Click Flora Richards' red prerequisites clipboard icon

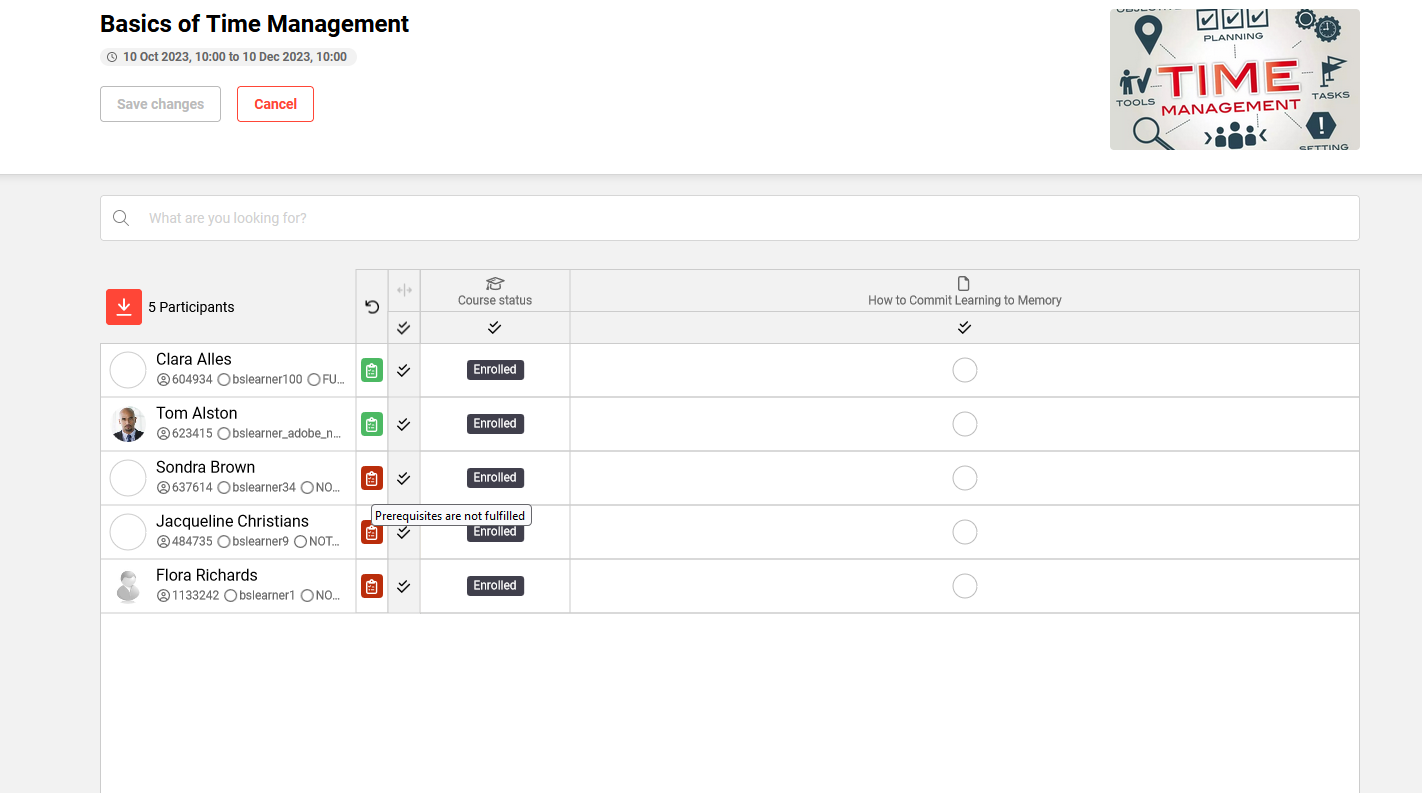[372, 587]
